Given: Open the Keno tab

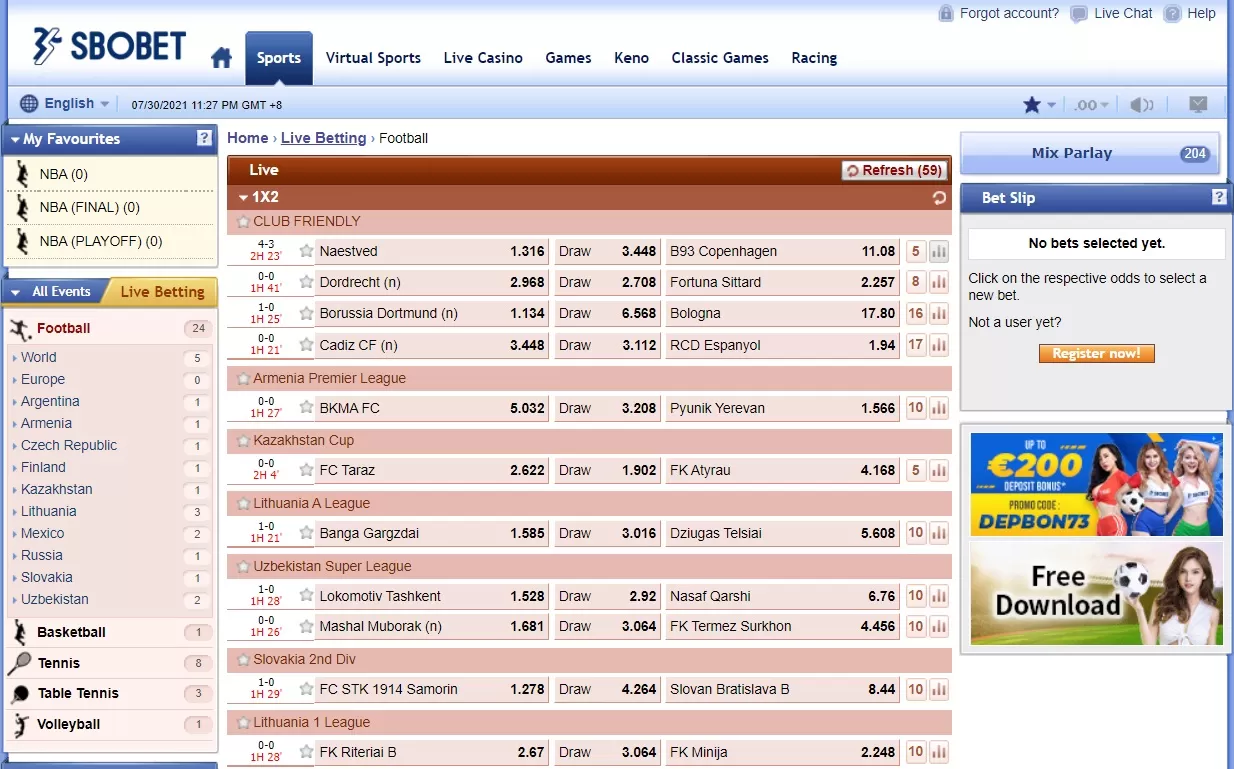Looking at the screenshot, I should [x=631, y=58].
